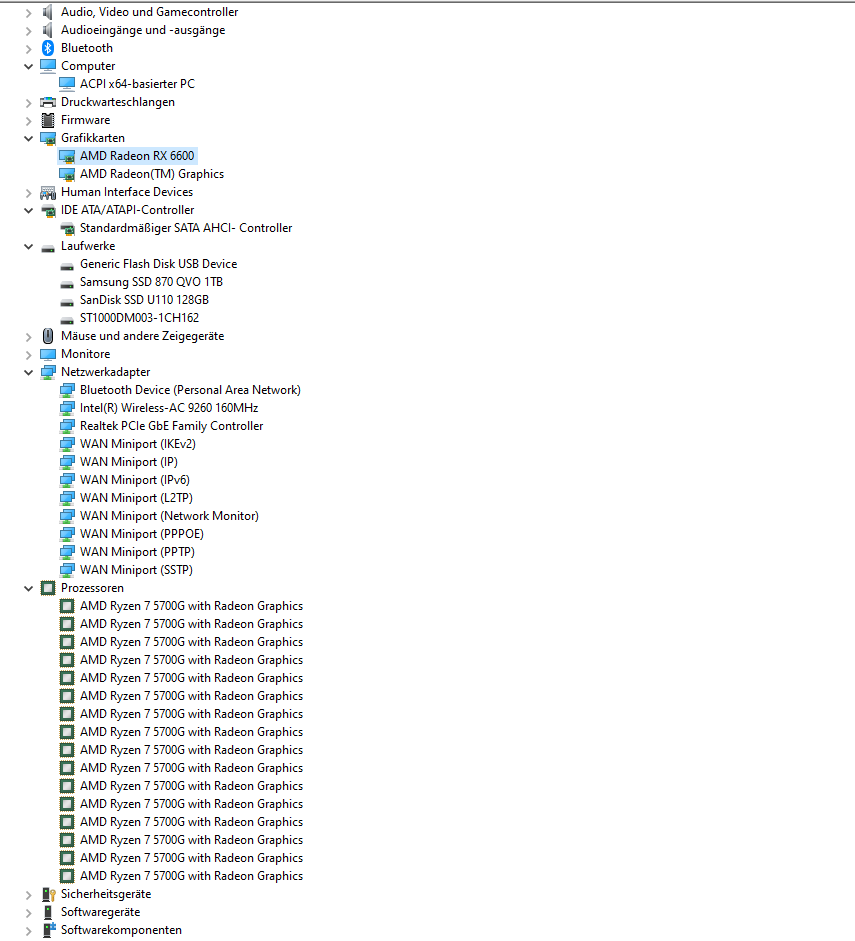
Task: Click the Intel(R) Wireless-AC 9260 adapter icon
Action: (x=67, y=408)
